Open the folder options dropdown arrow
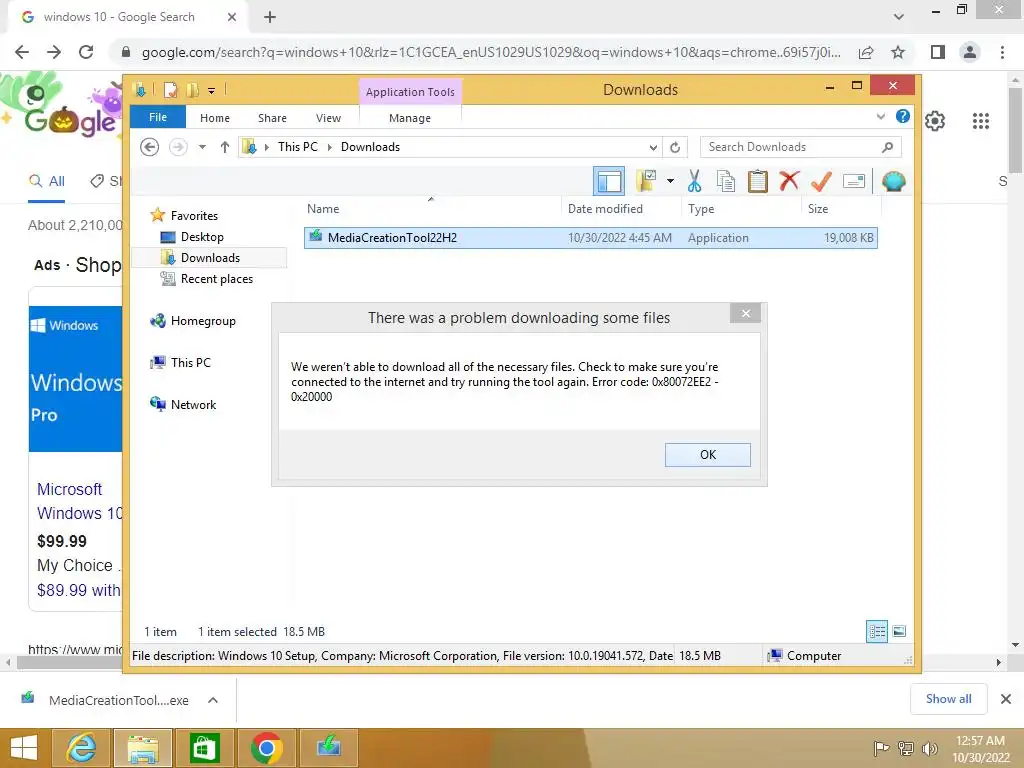Viewport: 1024px width, 768px height. pyautogui.click(x=670, y=181)
